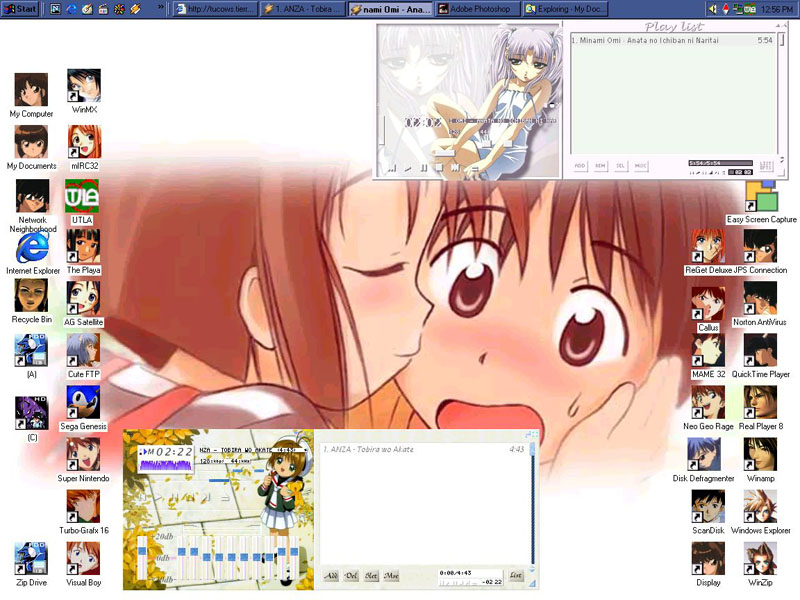This screenshot has width=800, height=600.
Task: Click MISC in the Minami Omi playlist
Action: 641,166
